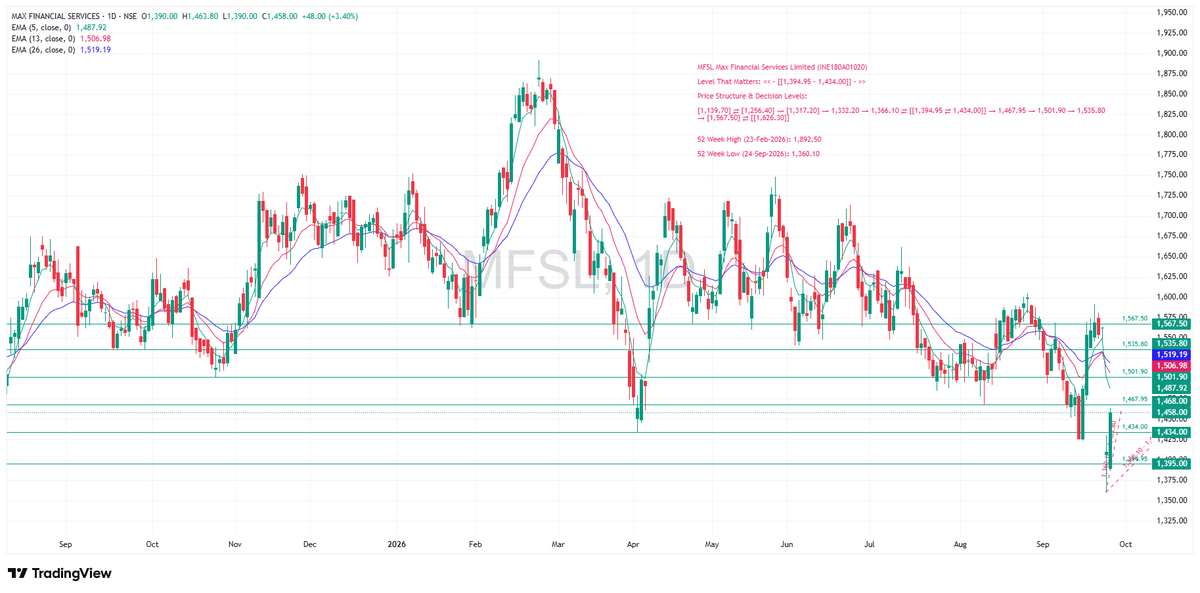
Task: Select the EMA (13, close, 0) legend
Action: pyautogui.click(x=43, y=38)
